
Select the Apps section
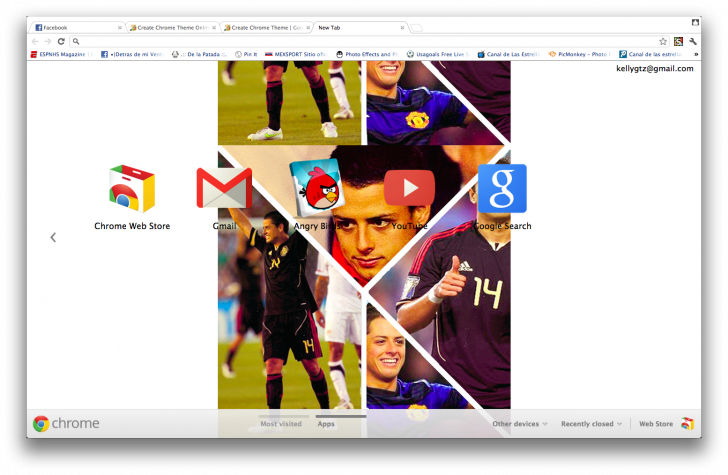pos(326,424)
